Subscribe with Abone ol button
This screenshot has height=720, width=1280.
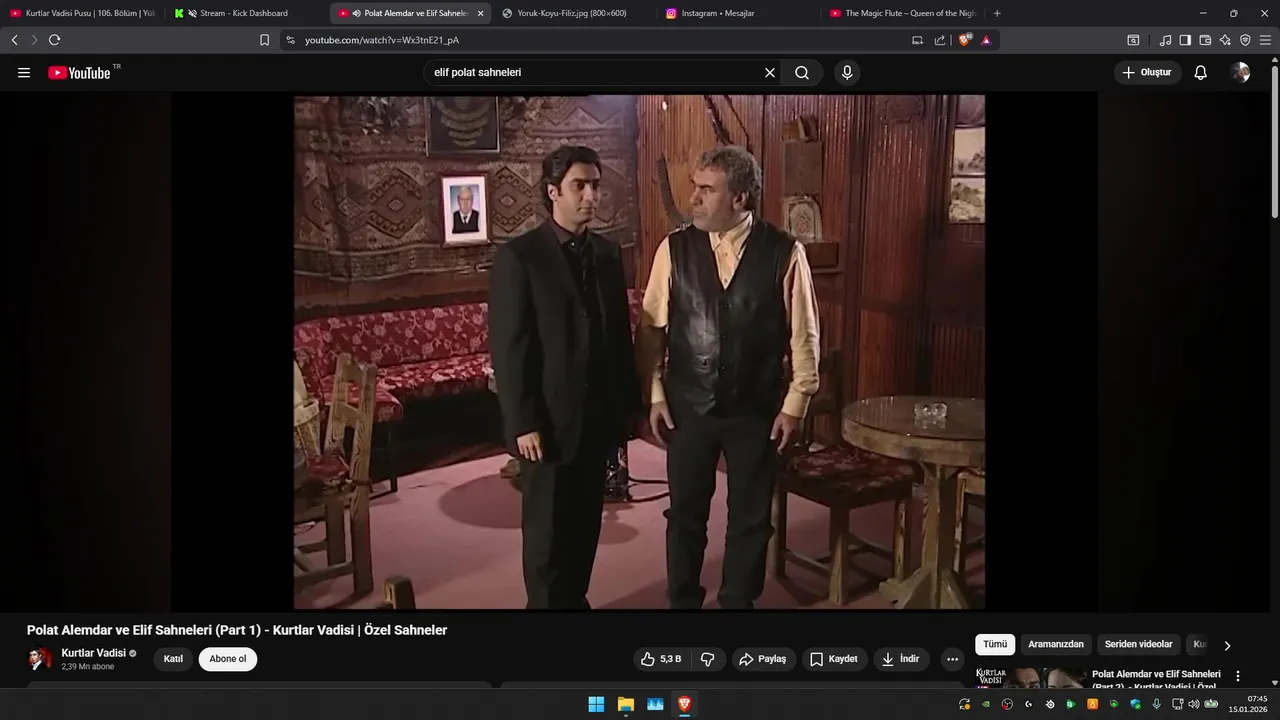coord(228,659)
